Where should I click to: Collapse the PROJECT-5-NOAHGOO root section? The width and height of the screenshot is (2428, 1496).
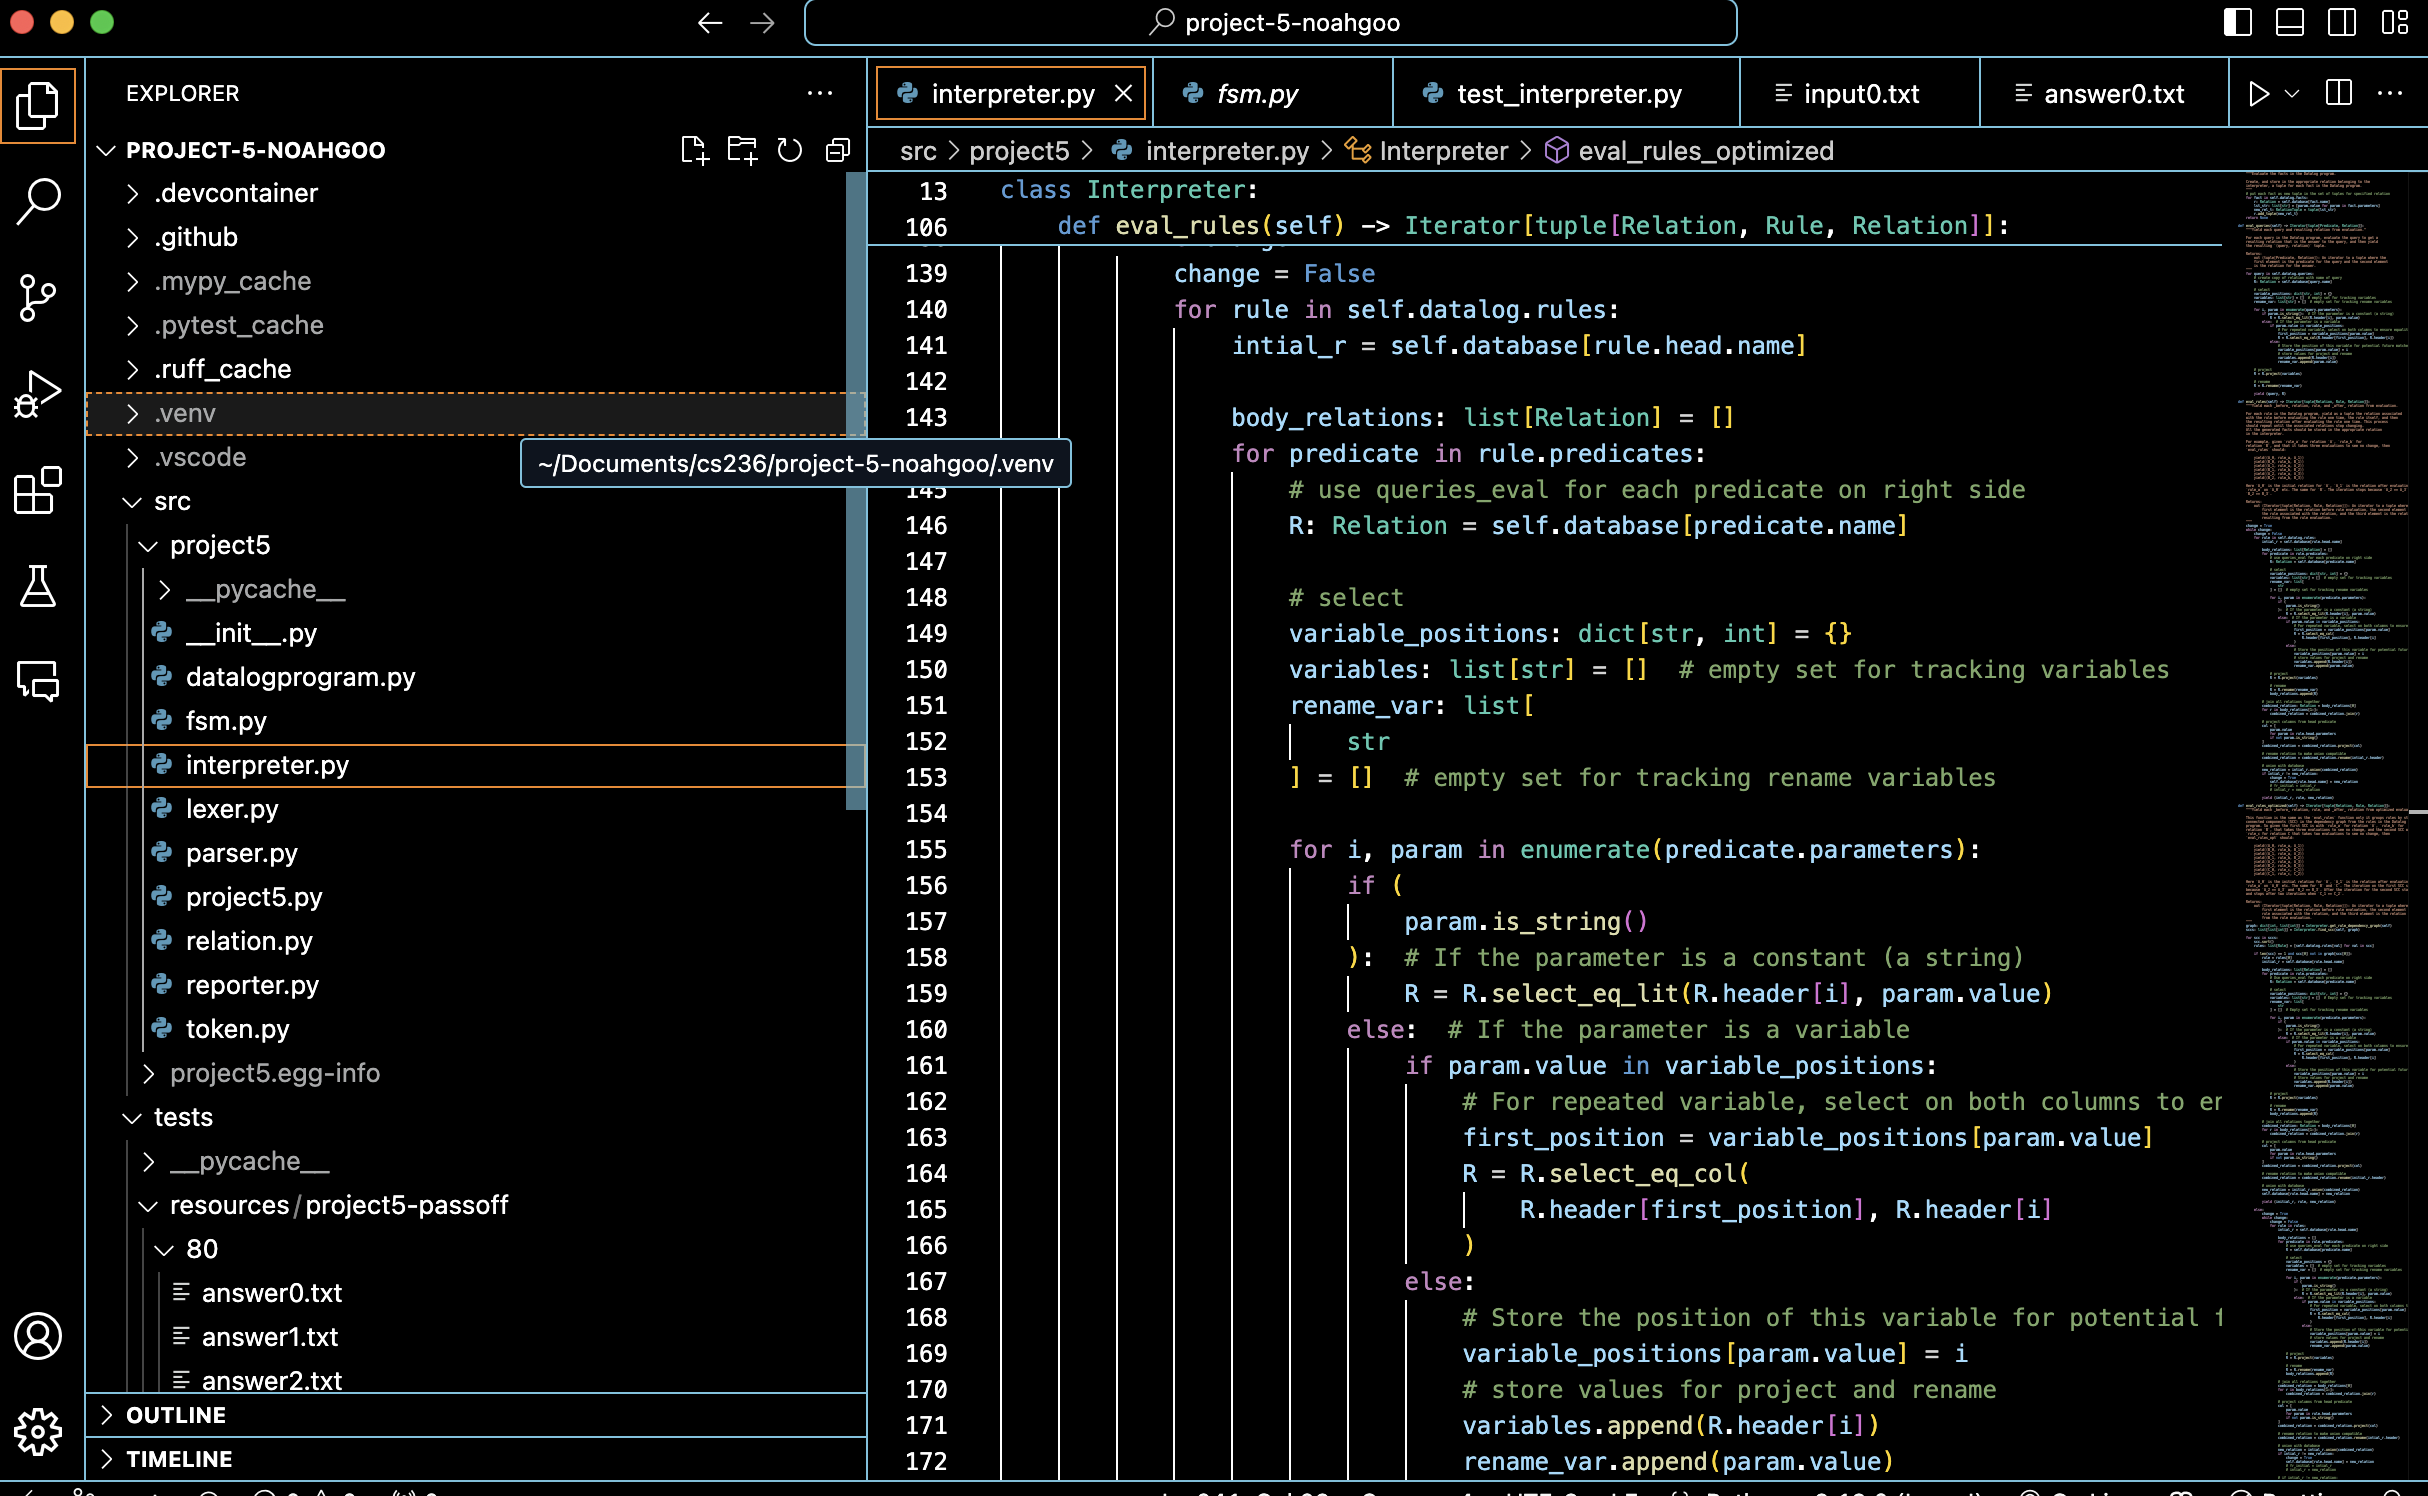pyautogui.click(x=255, y=150)
